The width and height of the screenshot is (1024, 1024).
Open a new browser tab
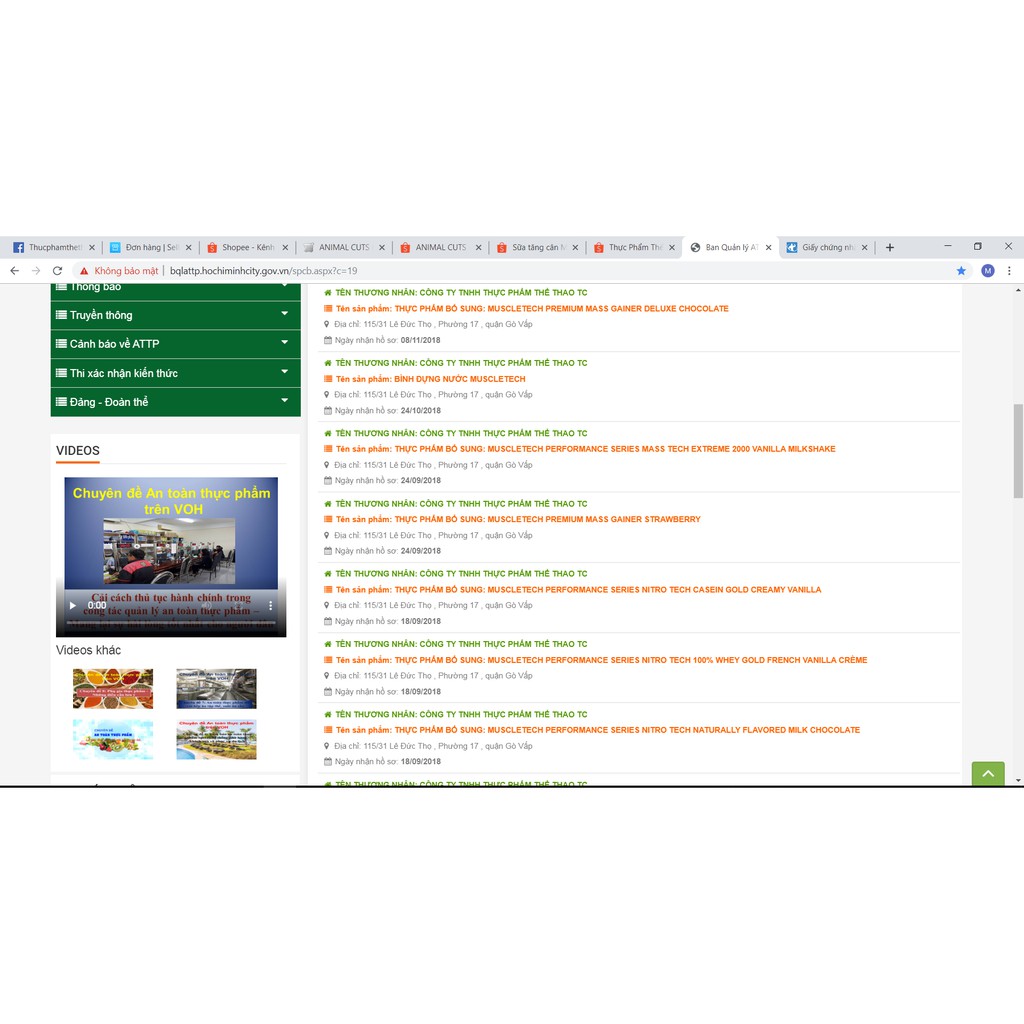(889, 247)
